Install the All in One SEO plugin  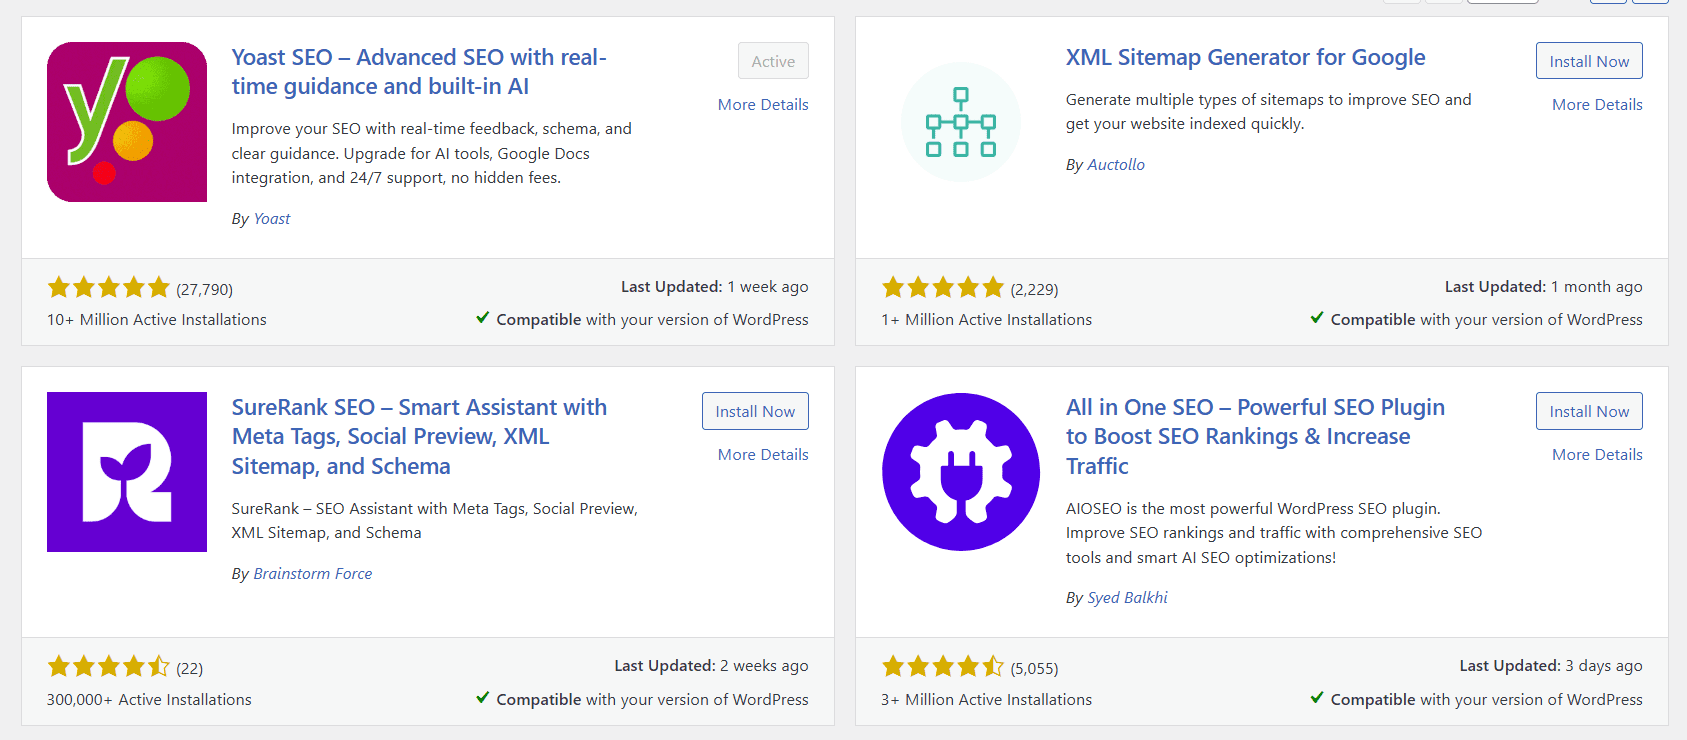pos(1589,411)
